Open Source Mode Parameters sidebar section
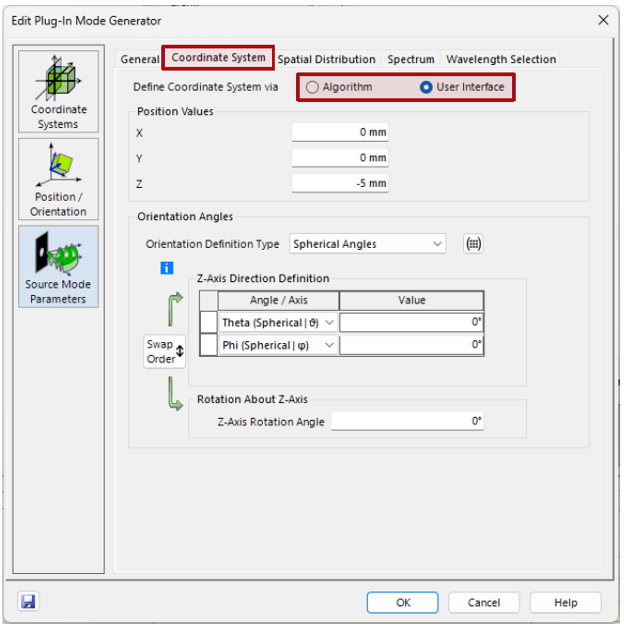This screenshot has height=632, width=624. (x=58, y=266)
